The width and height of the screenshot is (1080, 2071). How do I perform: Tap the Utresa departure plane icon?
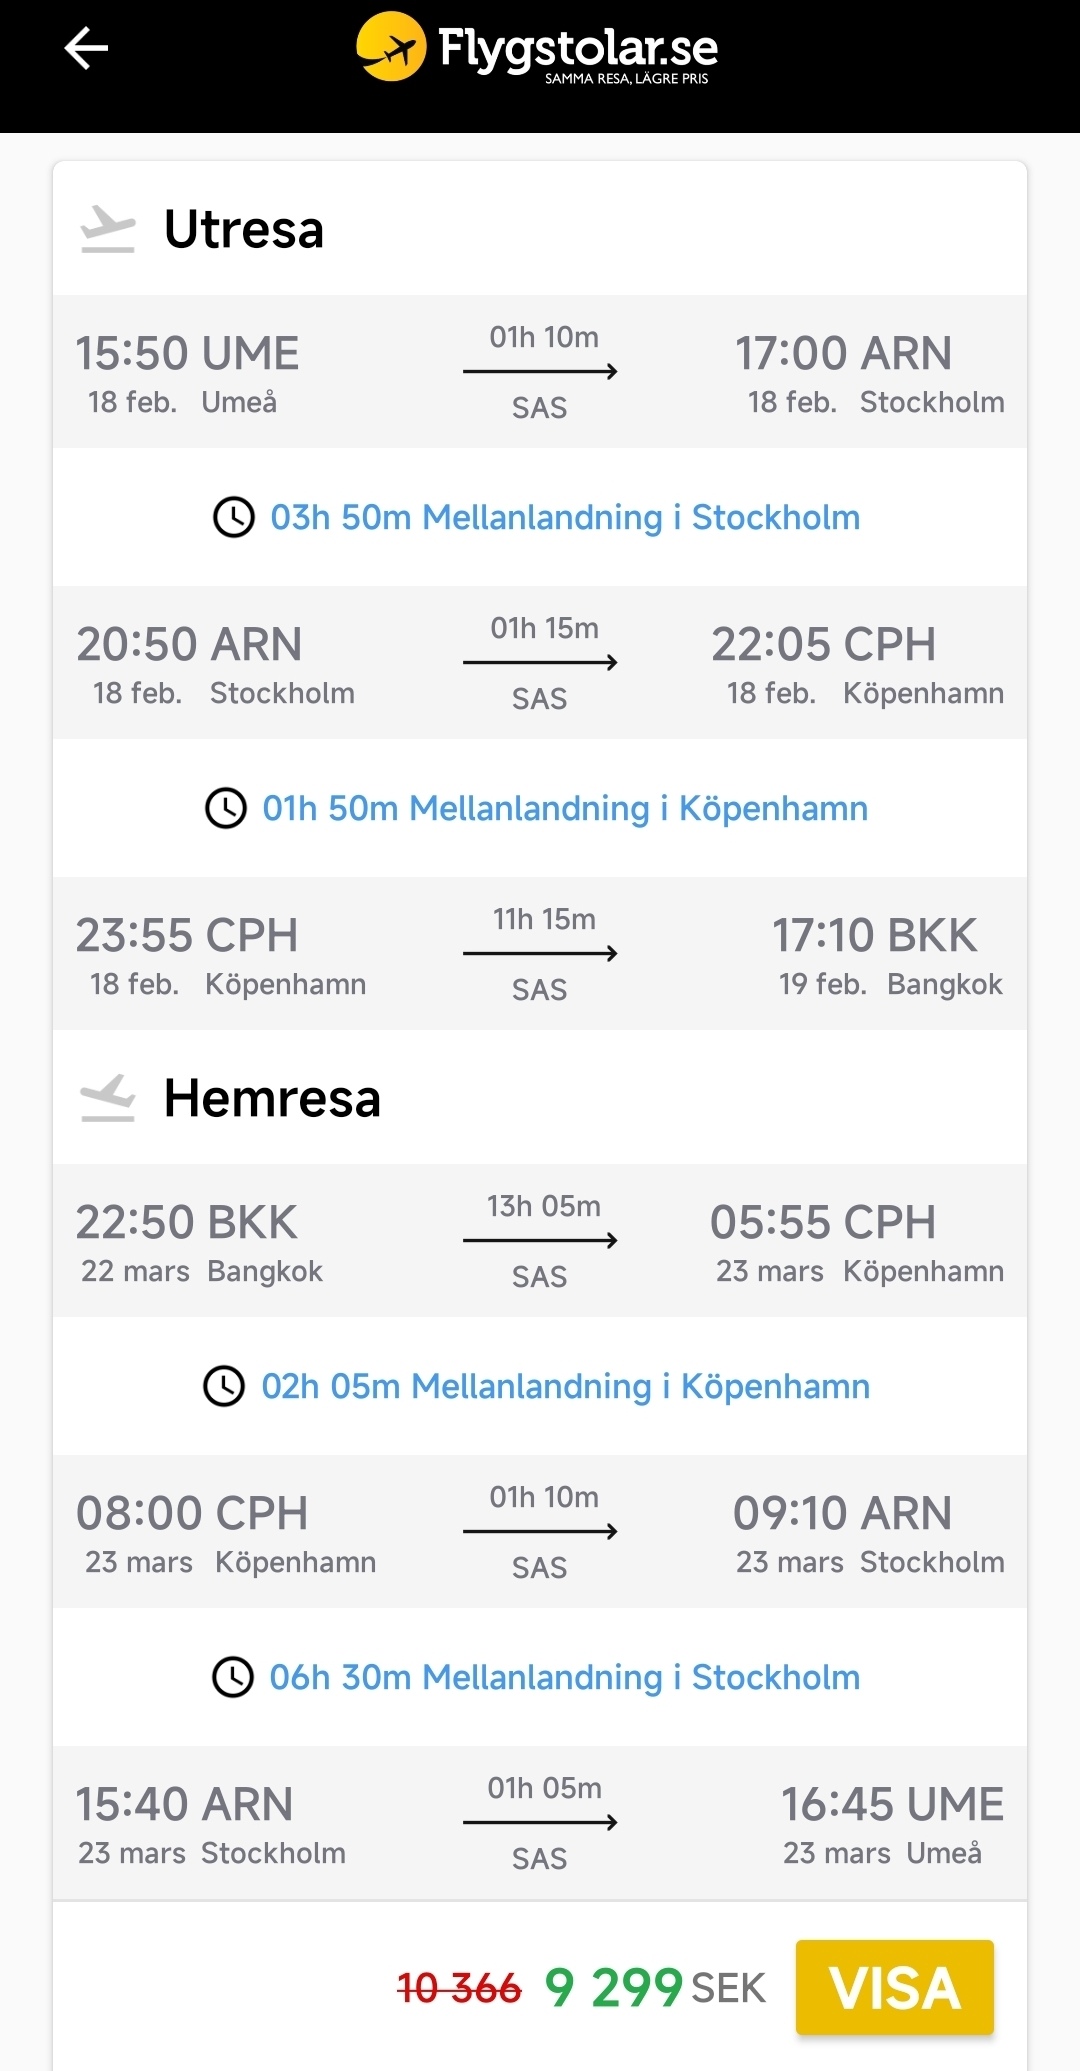pos(108,229)
